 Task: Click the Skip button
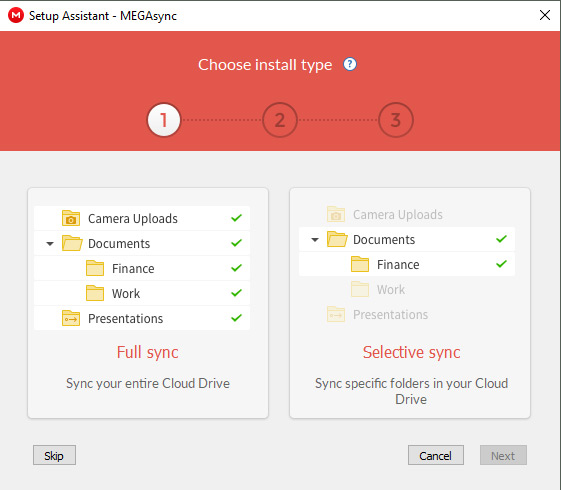coord(54,455)
